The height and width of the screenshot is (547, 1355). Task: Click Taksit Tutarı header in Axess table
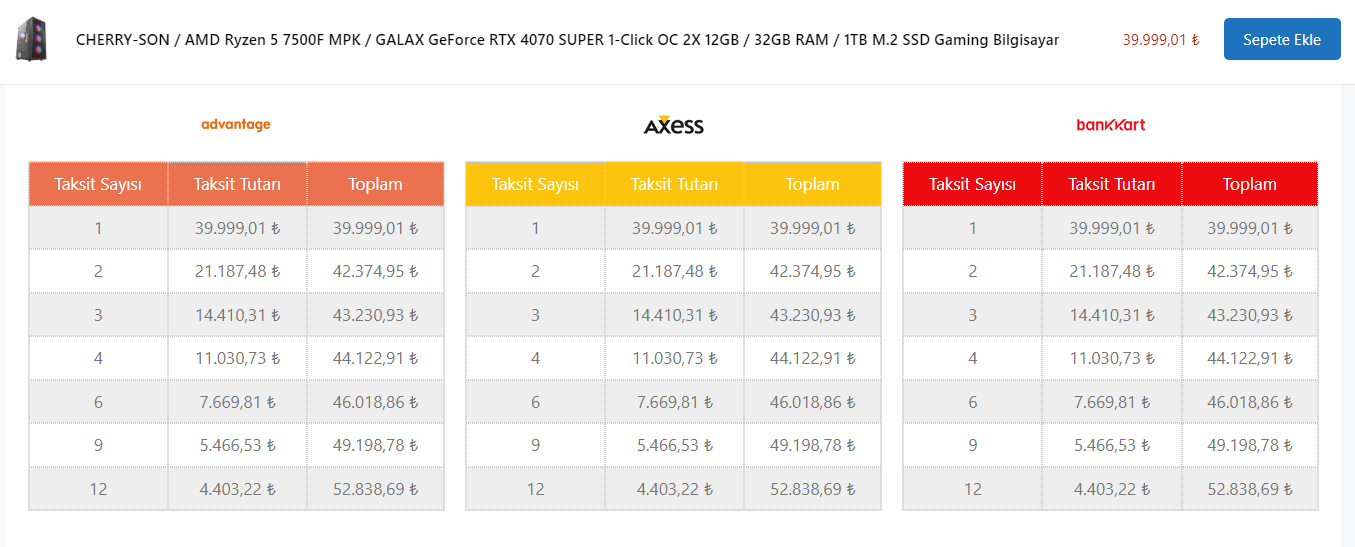pos(674,184)
